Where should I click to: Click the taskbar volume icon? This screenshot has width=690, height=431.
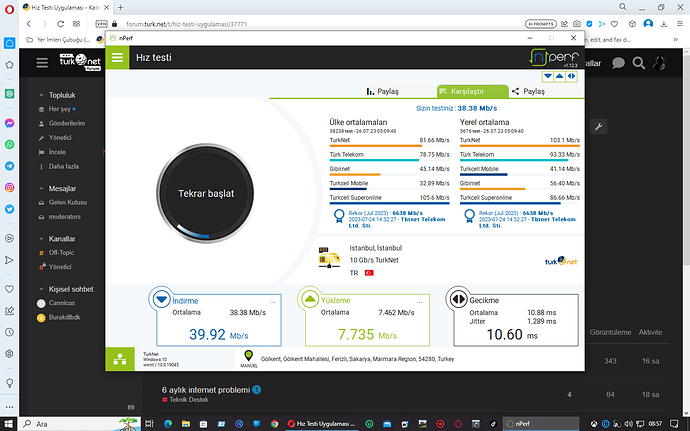click(x=628, y=424)
